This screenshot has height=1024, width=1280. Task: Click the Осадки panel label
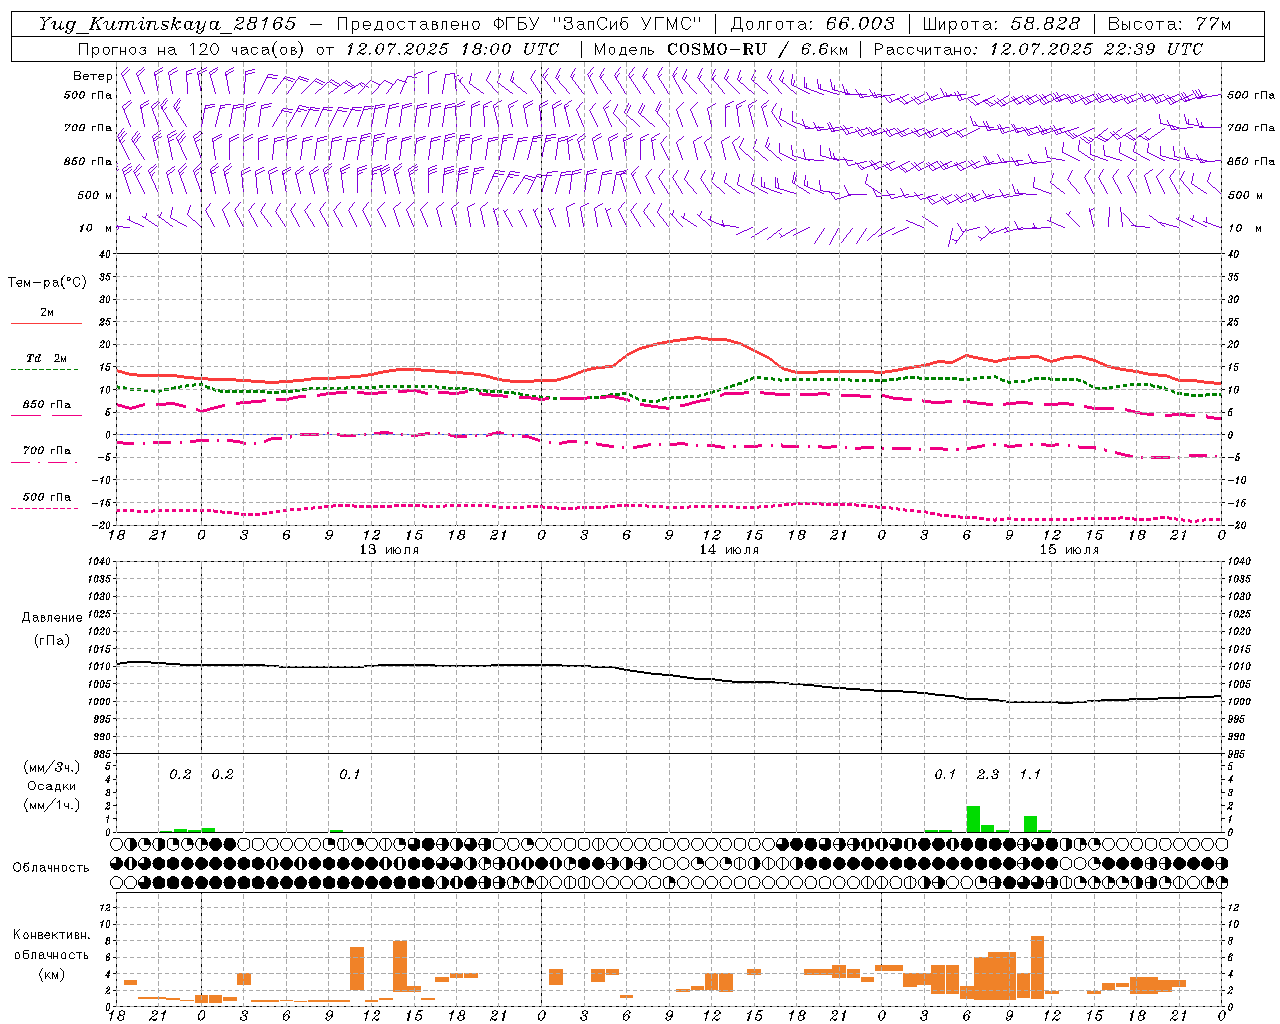(x=52, y=786)
